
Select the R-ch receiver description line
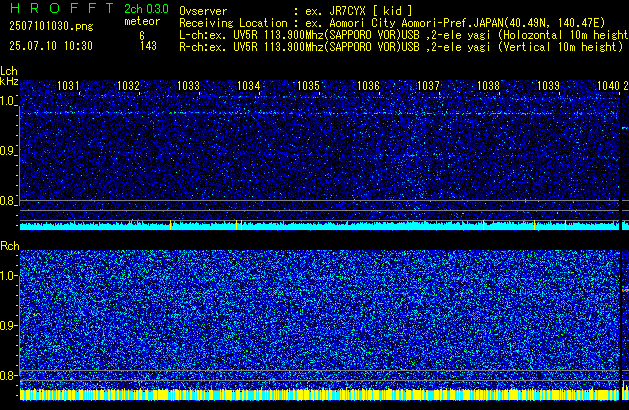[x=401, y=47]
